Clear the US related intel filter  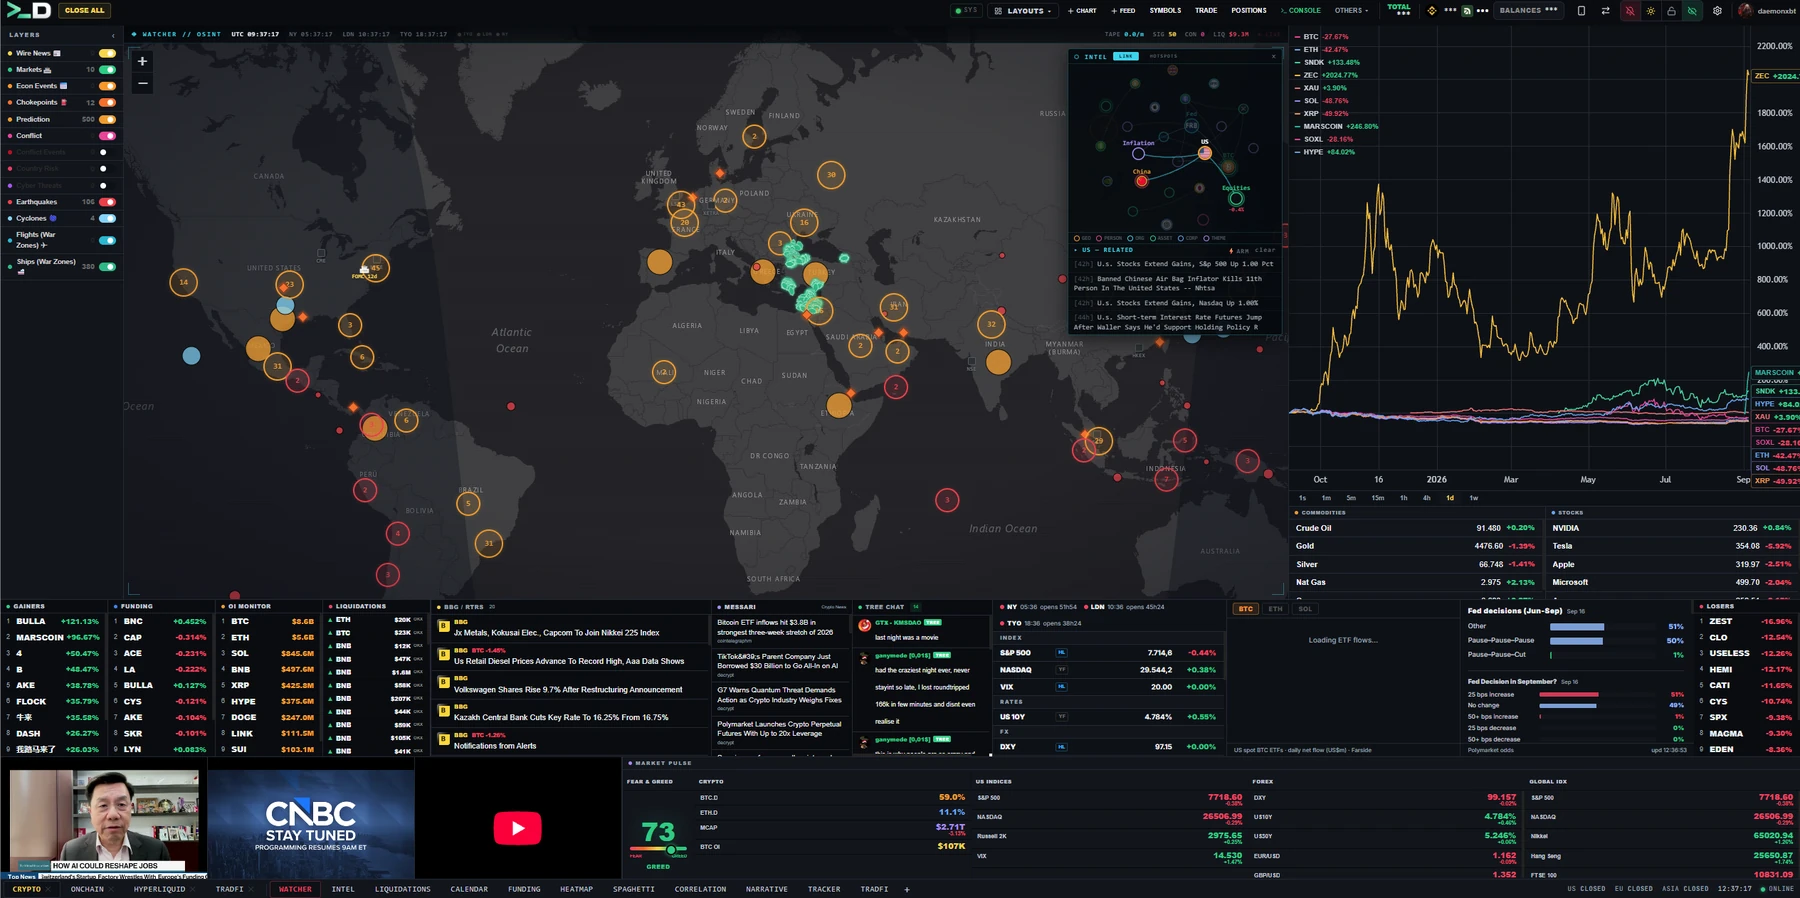tap(1265, 250)
